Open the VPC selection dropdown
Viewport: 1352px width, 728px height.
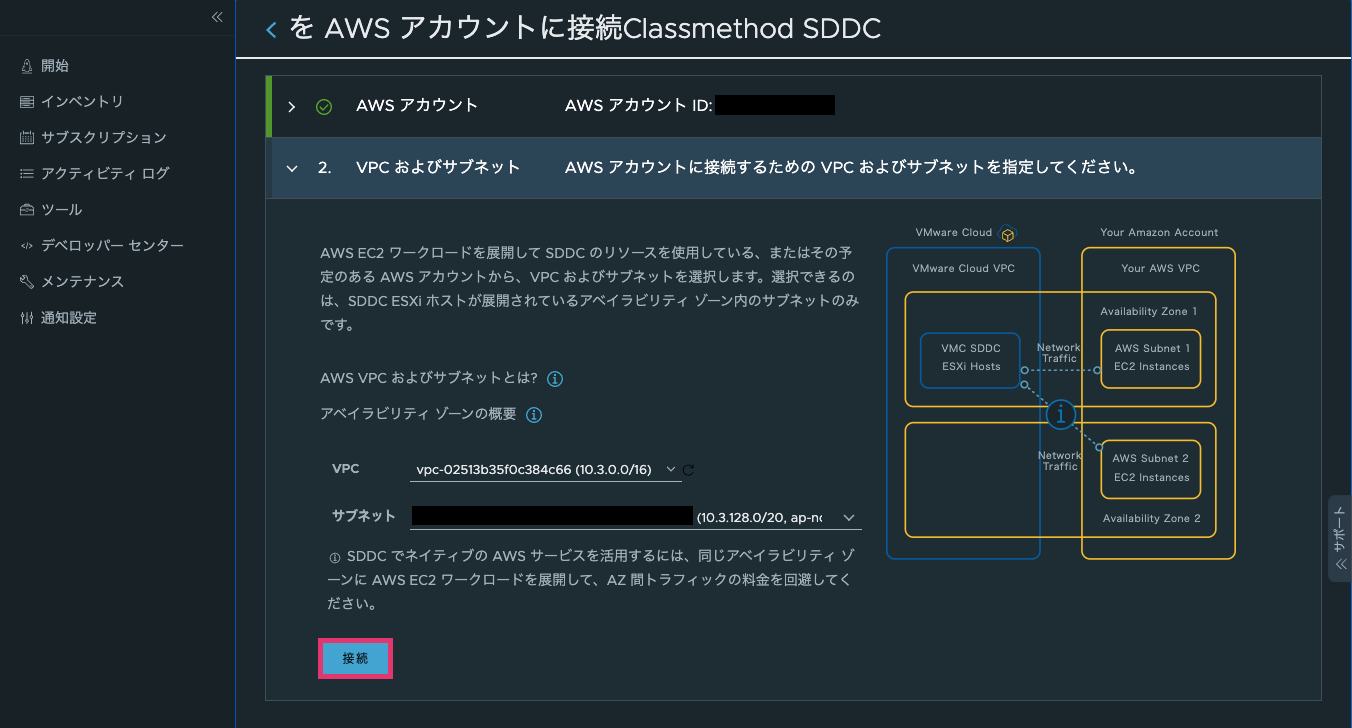pyautogui.click(x=671, y=468)
